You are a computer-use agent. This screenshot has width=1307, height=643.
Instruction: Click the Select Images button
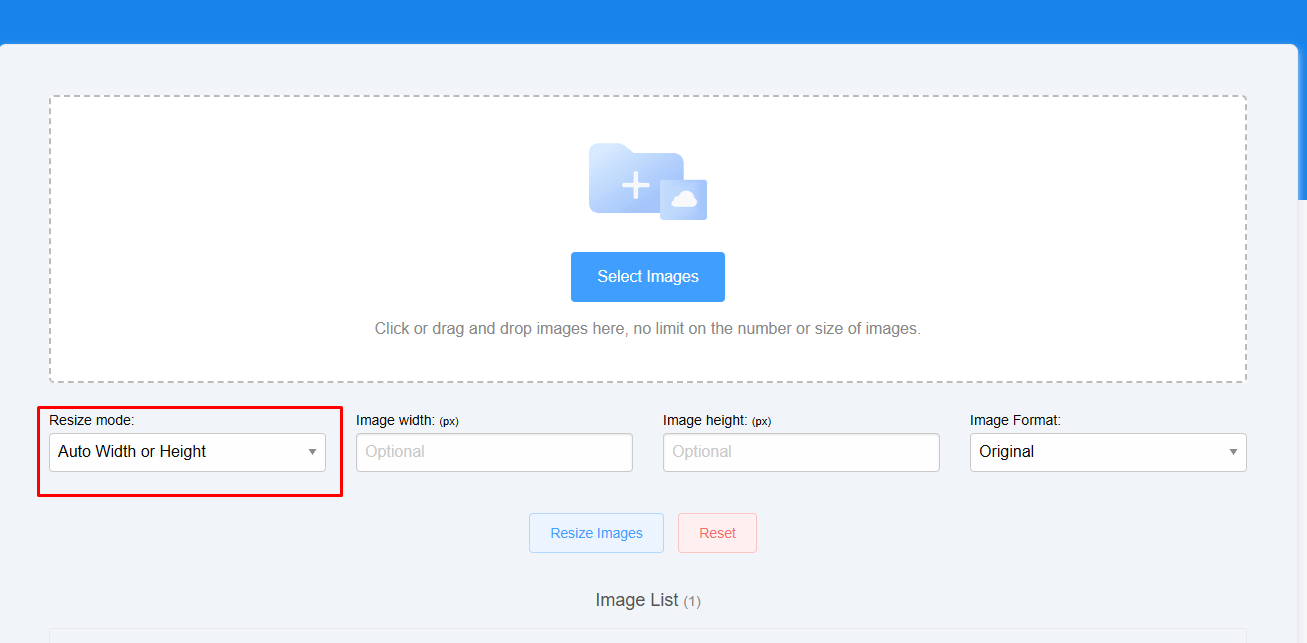tap(647, 276)
